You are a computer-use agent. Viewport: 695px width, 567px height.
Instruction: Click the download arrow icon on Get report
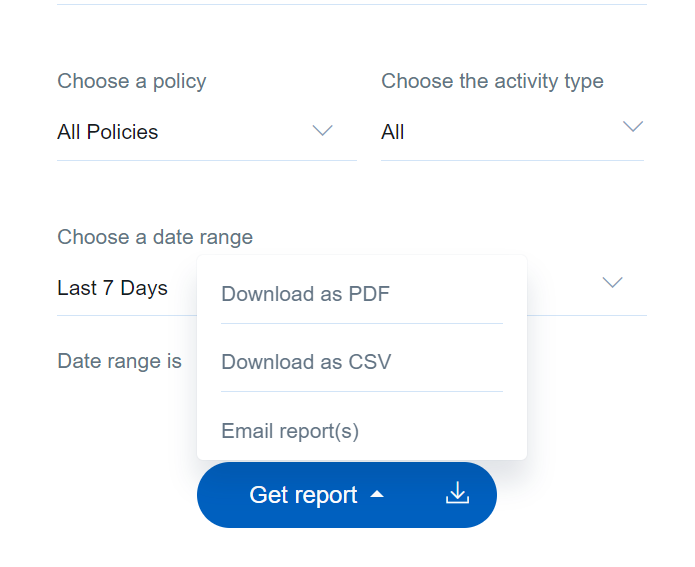457,493
